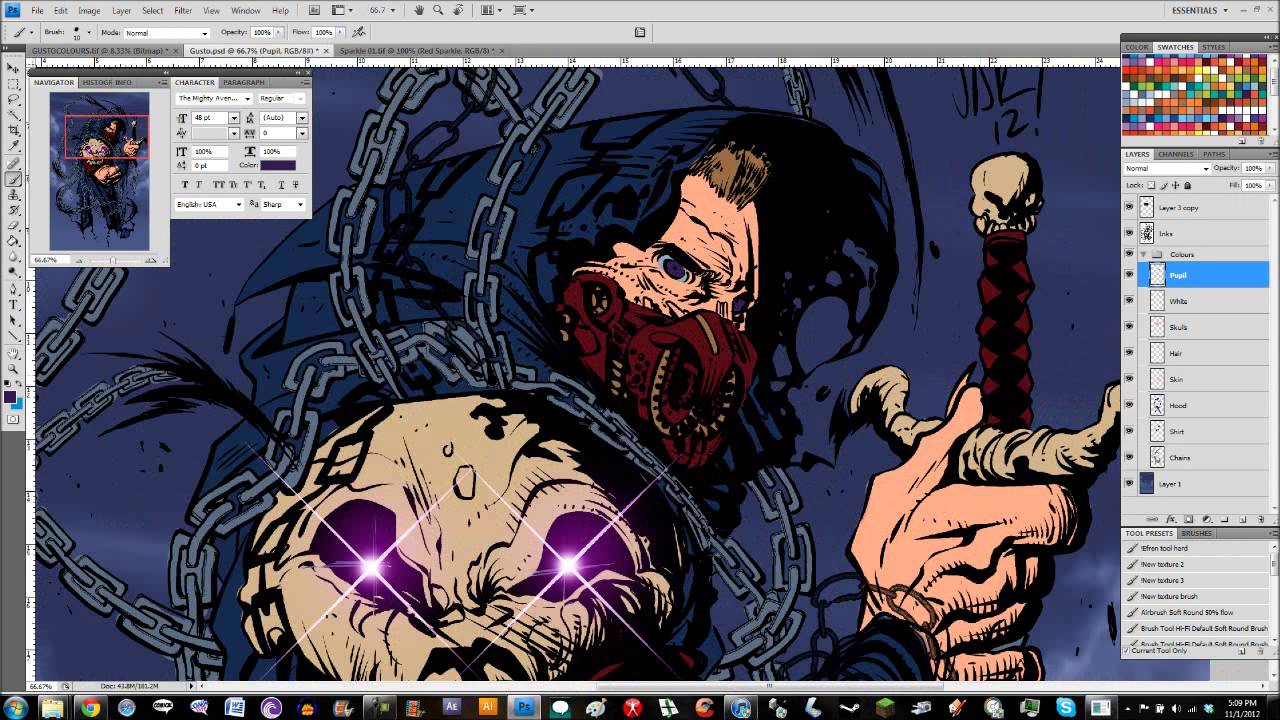The width and height of the screenshot is (1280, 720).
Task: Open the Image menu
Action: point(89,10)
